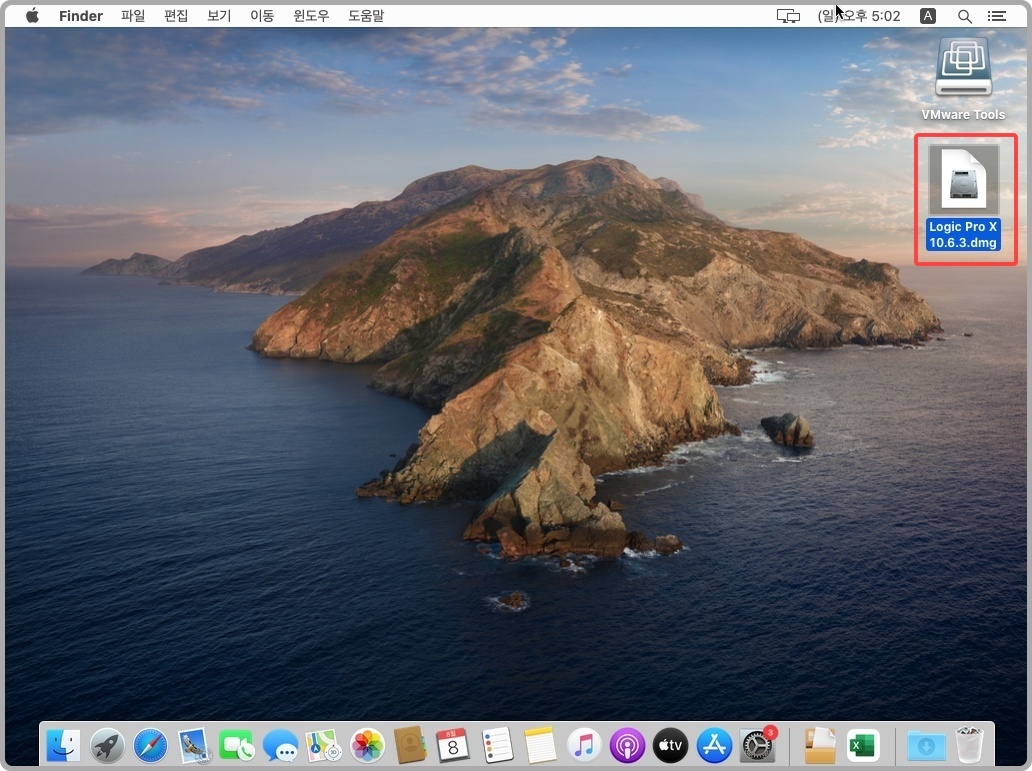
Task: Open the Photos app in dock
Action: coord(367,746)
